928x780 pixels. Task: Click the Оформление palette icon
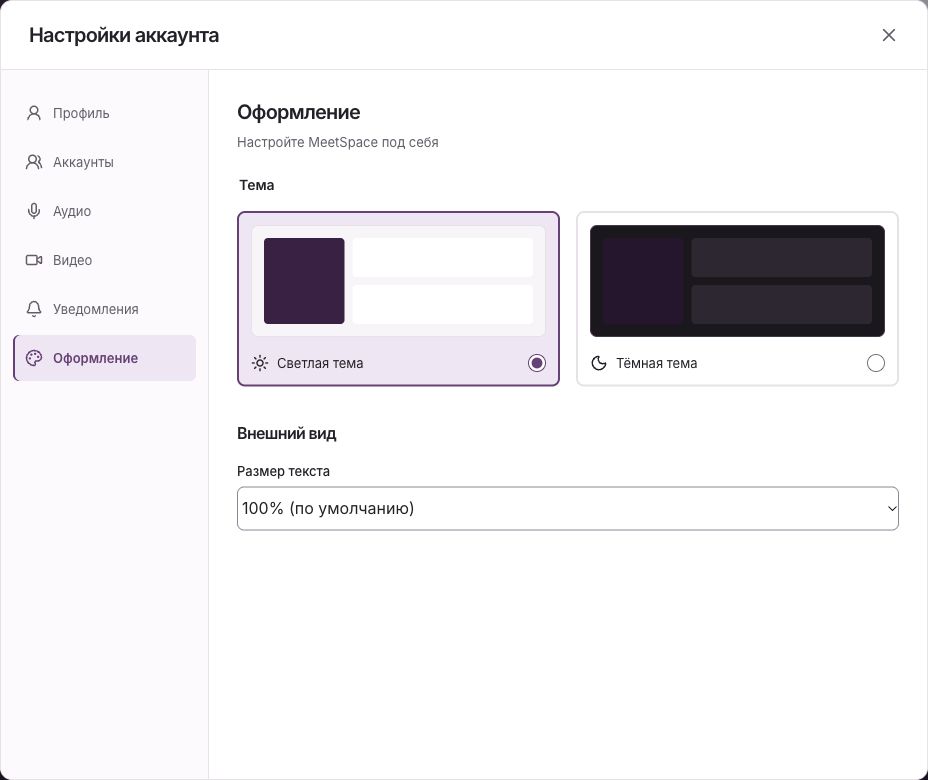point(34,358)
